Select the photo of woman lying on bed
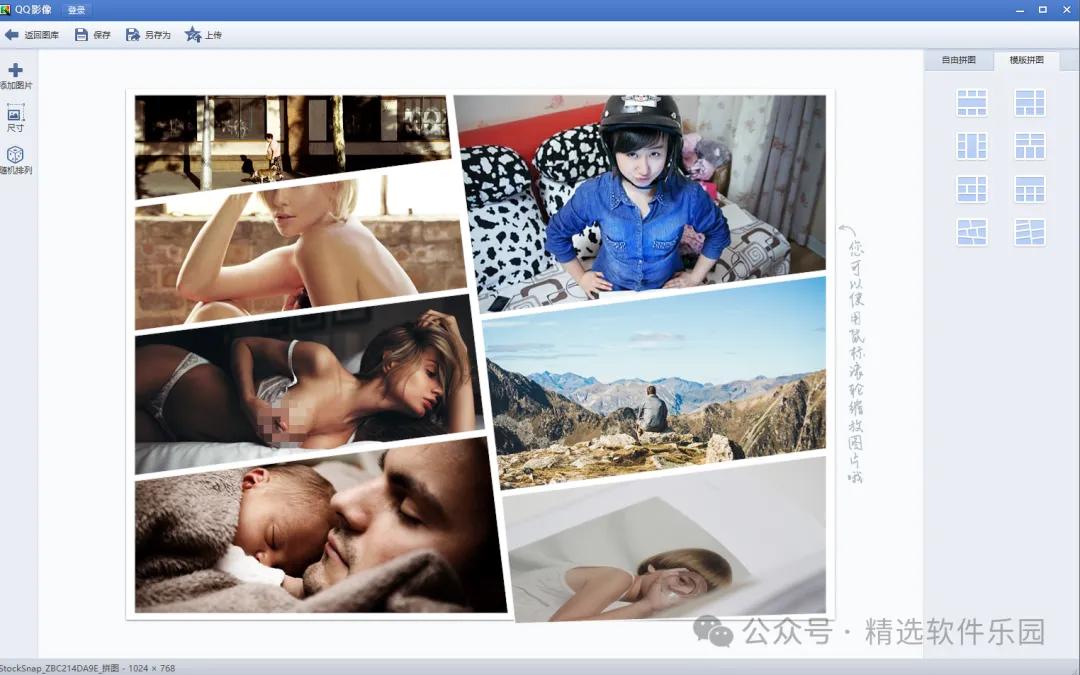This screenshot has width=1080, height=675. point(309,383)
